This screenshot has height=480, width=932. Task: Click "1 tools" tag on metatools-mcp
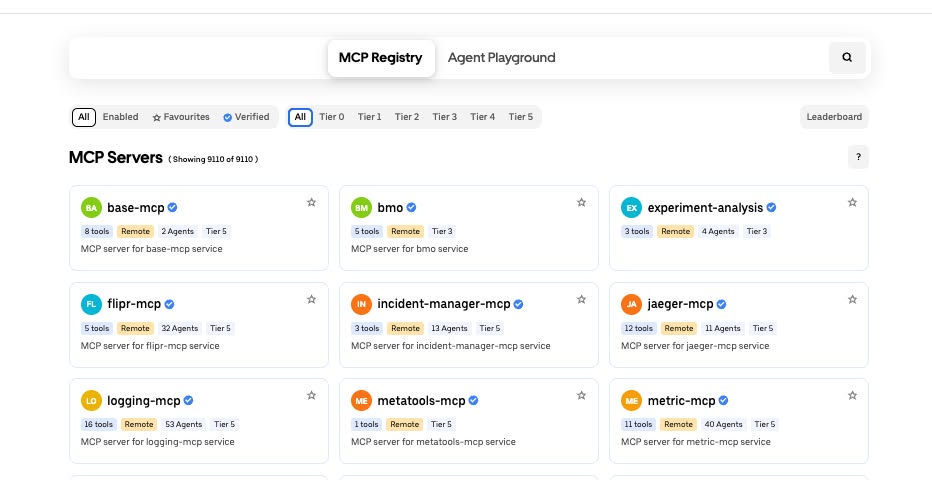click(367, 425)
